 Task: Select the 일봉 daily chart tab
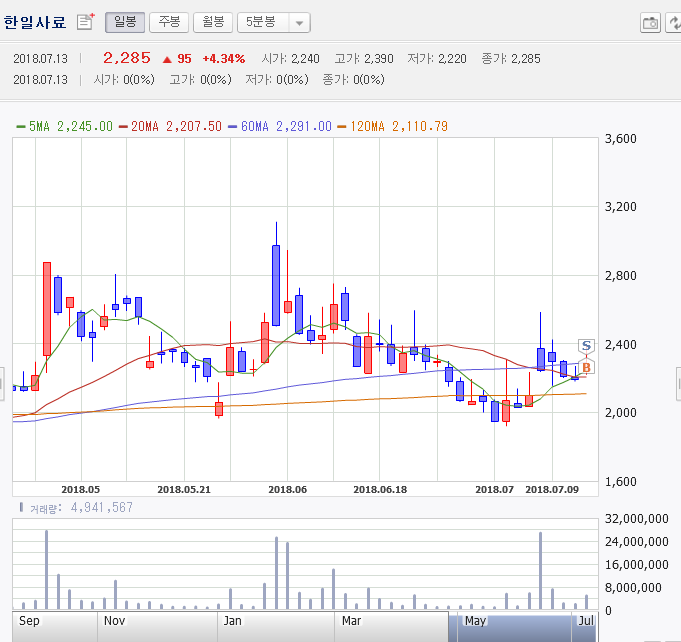pos(125,22)
